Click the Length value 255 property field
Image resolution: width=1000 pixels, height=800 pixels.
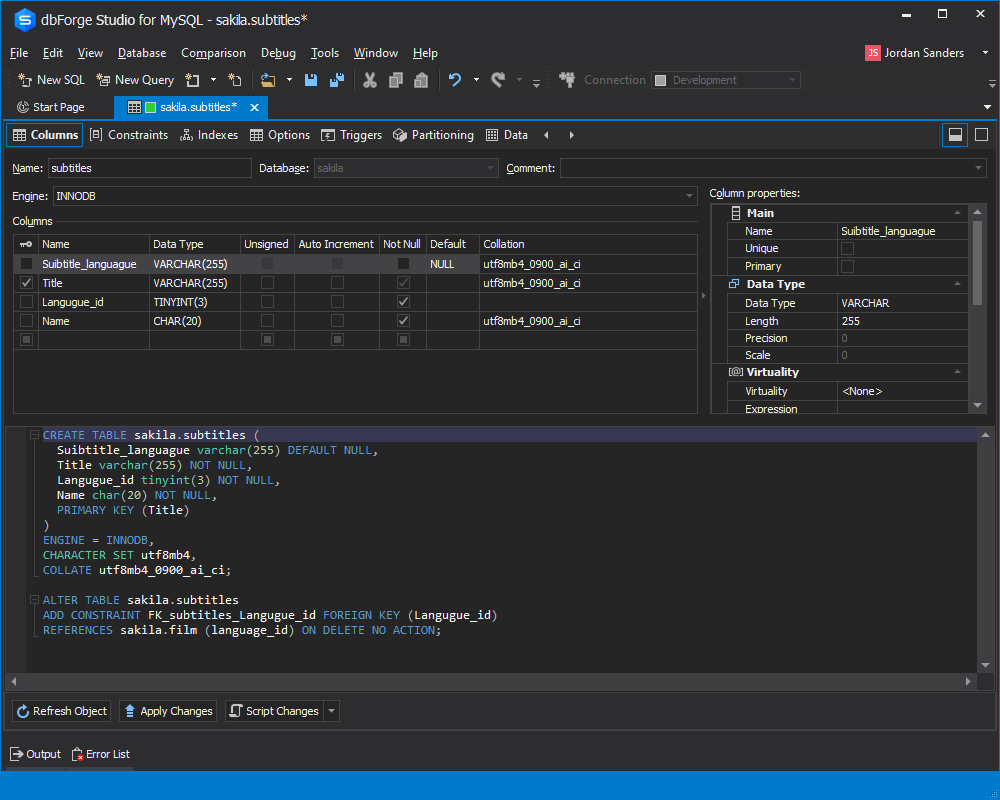point(902,321)
